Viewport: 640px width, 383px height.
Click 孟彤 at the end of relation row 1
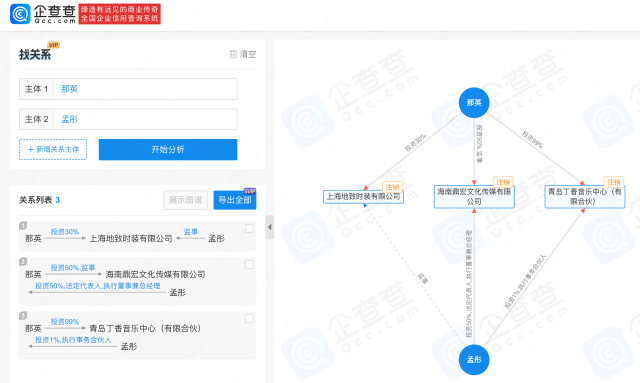[x=216, y=238]
